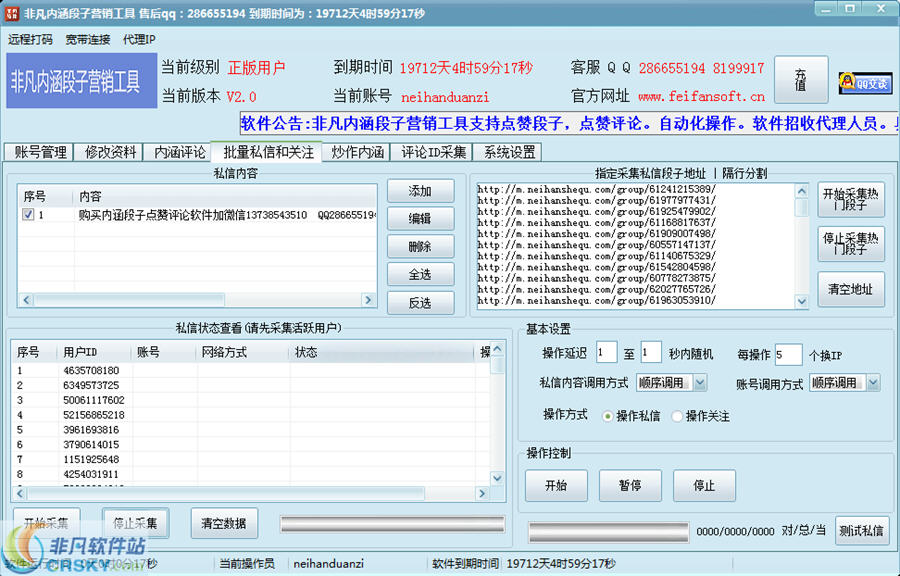Click the 账号 column header
900x576 pixels.
[x=164, y=352]
